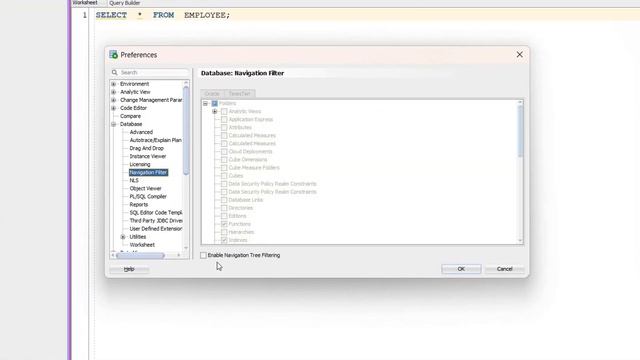Select Advanced under Database
The width and height of the screenshot is (640, 360).
(x=141, y=132)
